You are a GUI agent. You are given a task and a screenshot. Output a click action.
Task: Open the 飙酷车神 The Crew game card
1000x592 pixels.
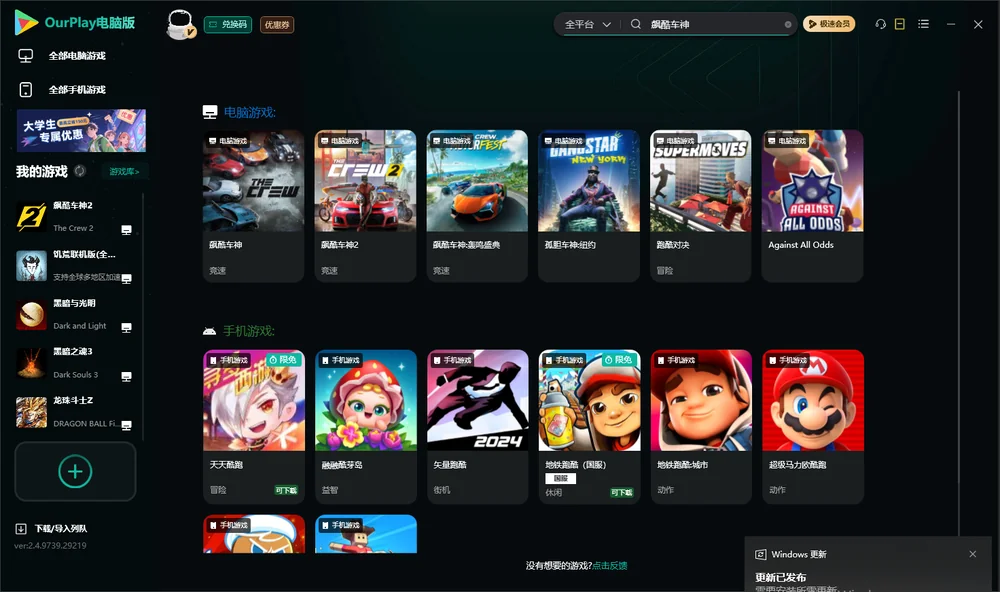[x=254, y=205]
